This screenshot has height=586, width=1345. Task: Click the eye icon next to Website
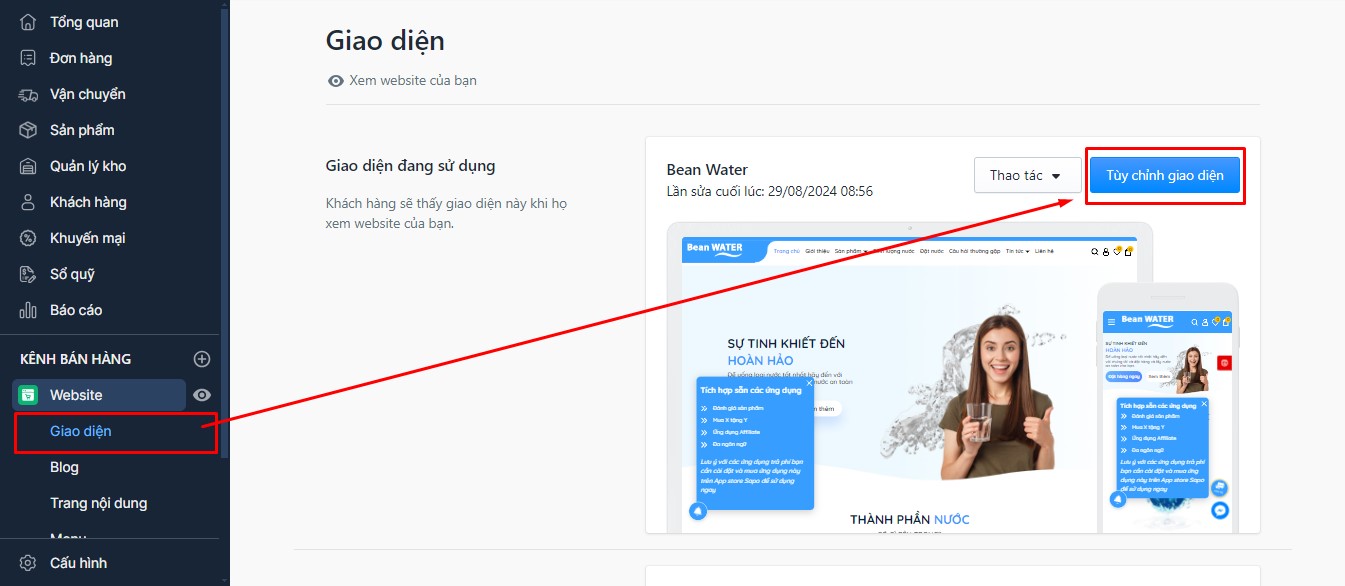point(202,395)
